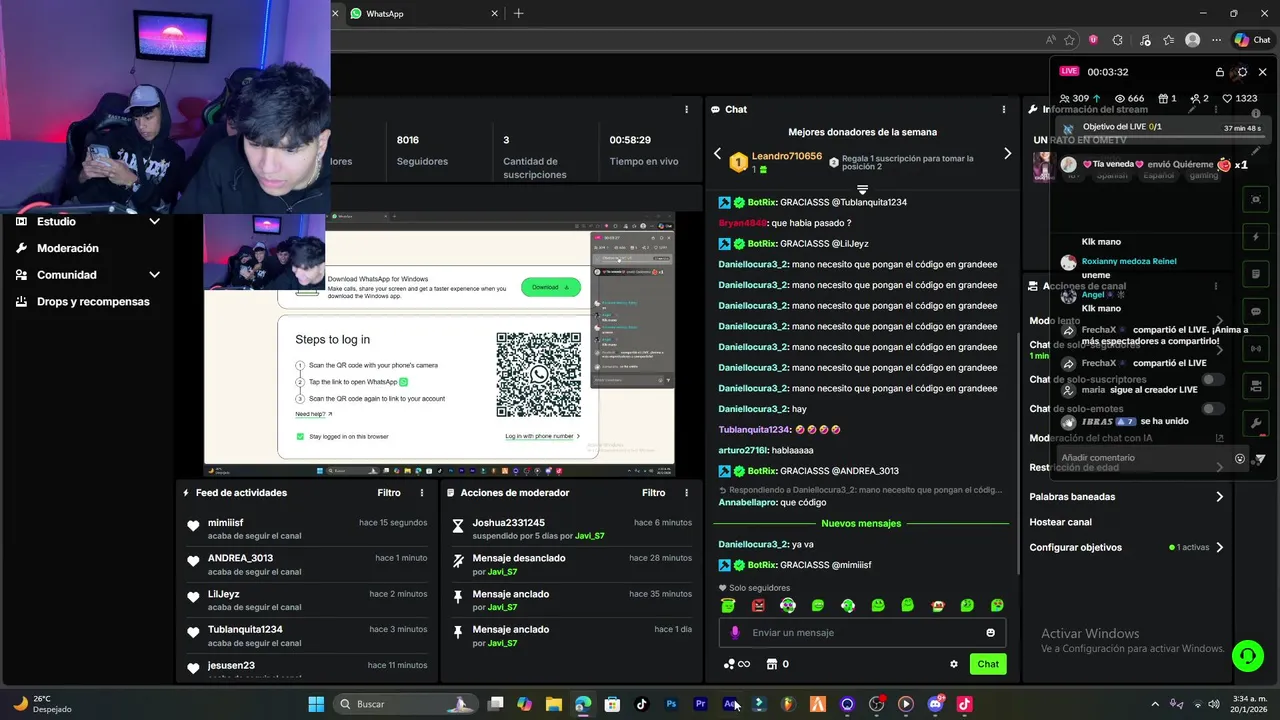Viewport: 1280px width, 720px height.
Task: Click 'ANDREA_3013' follow entry in feed
Action: tap(307, 564)
